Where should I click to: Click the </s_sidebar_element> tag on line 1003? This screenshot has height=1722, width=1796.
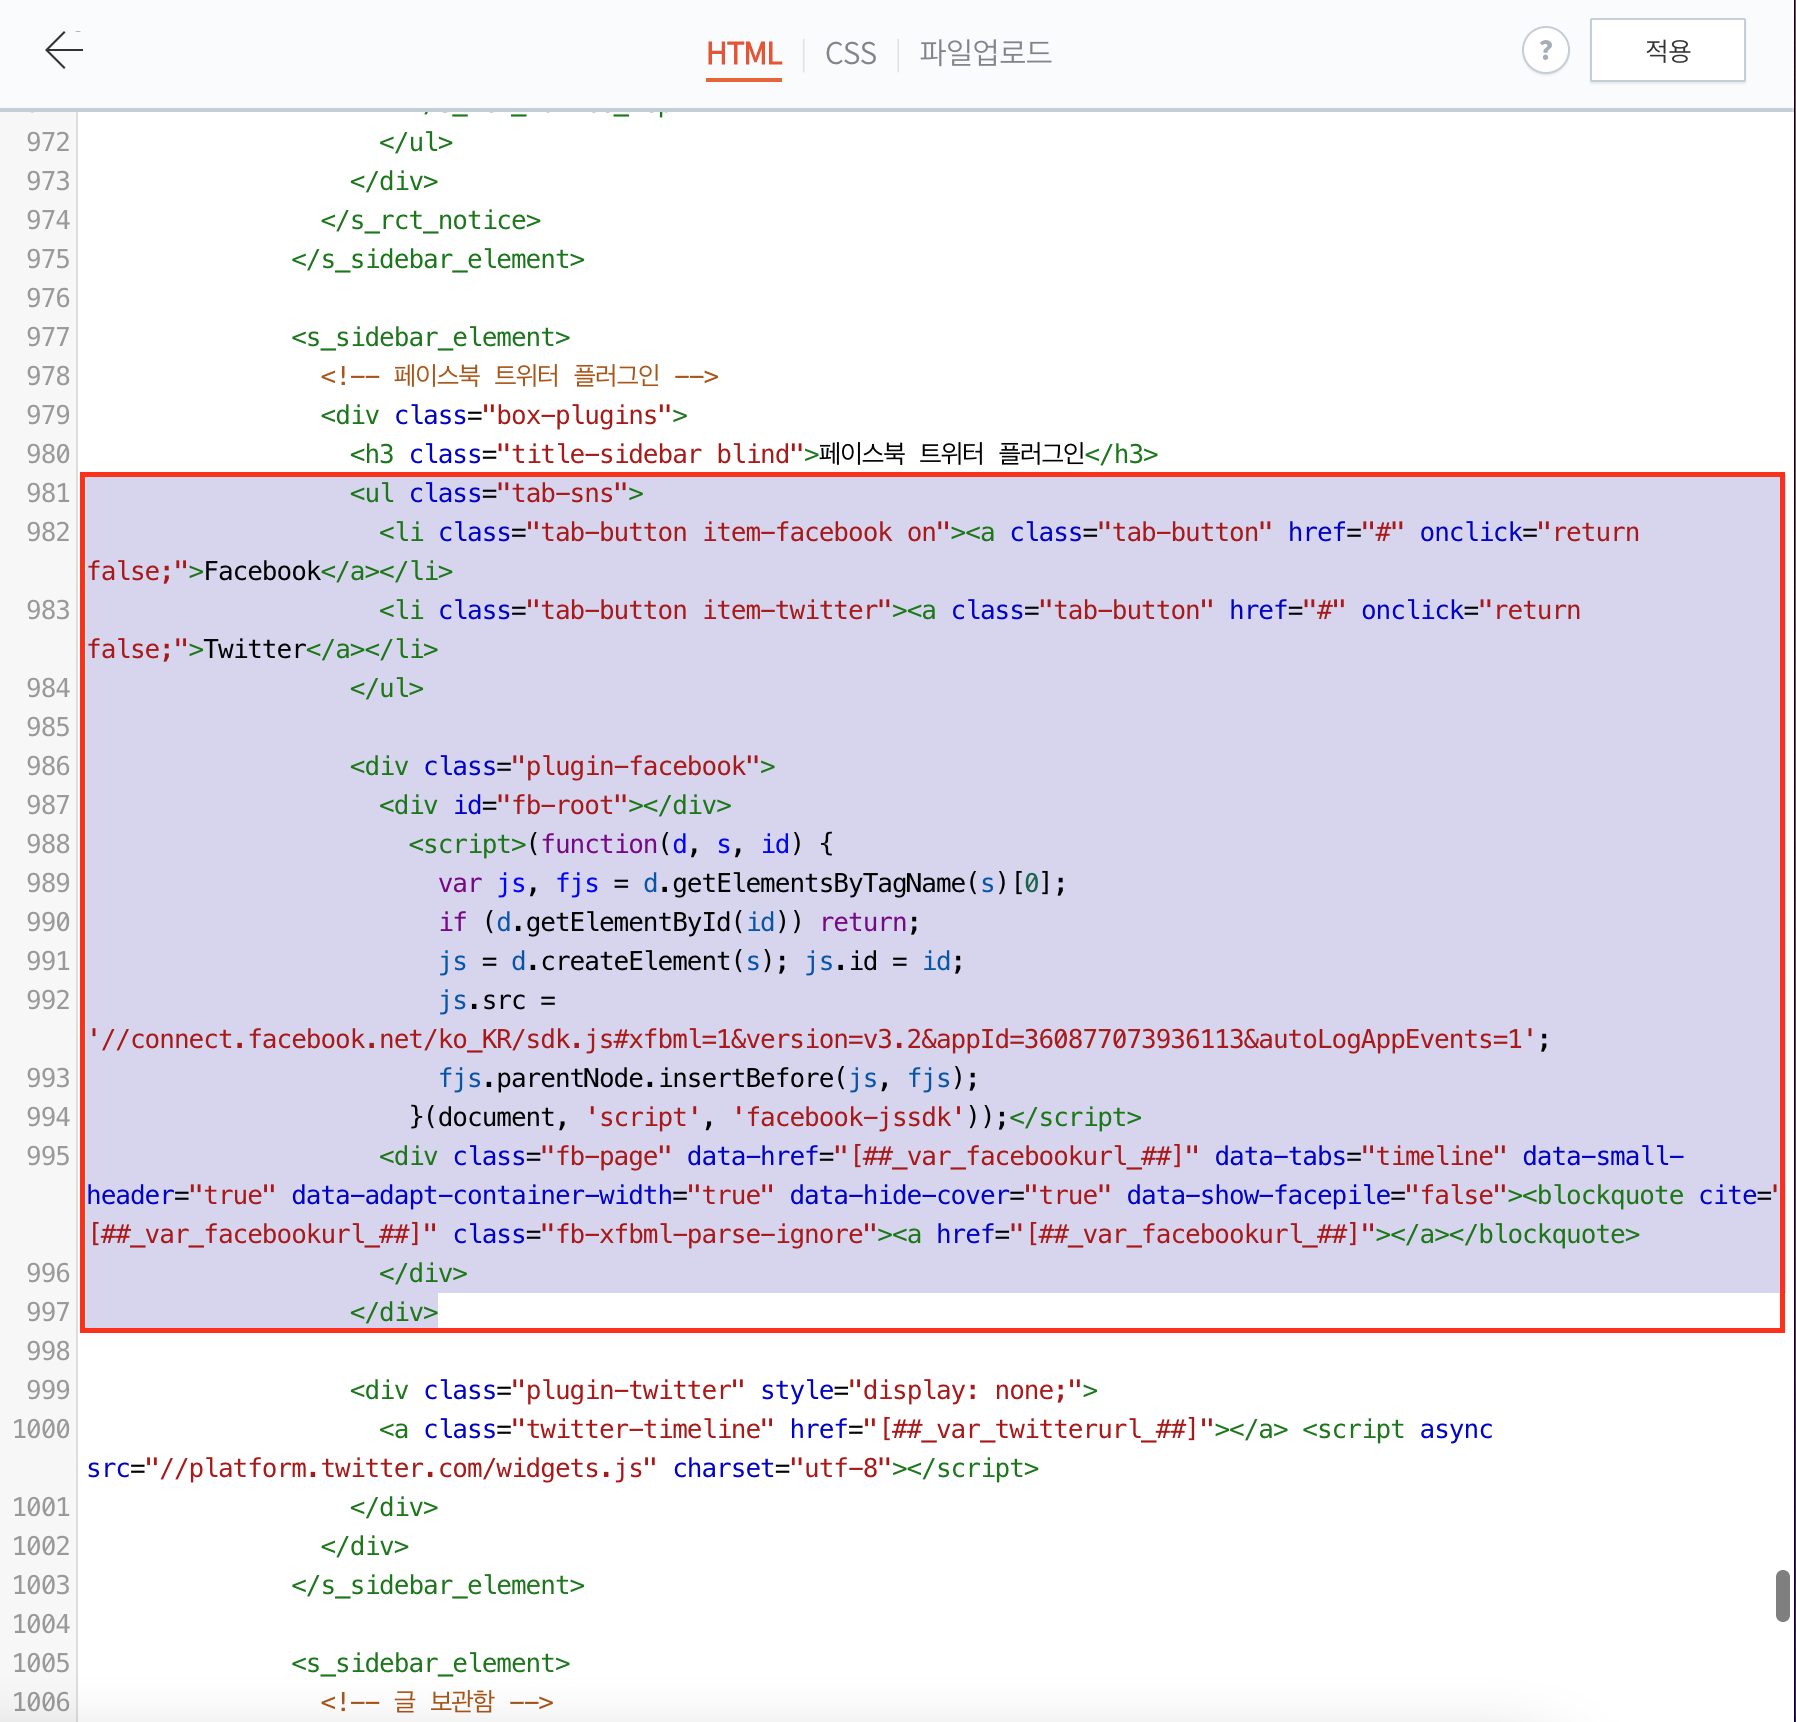click(438, 1585)
